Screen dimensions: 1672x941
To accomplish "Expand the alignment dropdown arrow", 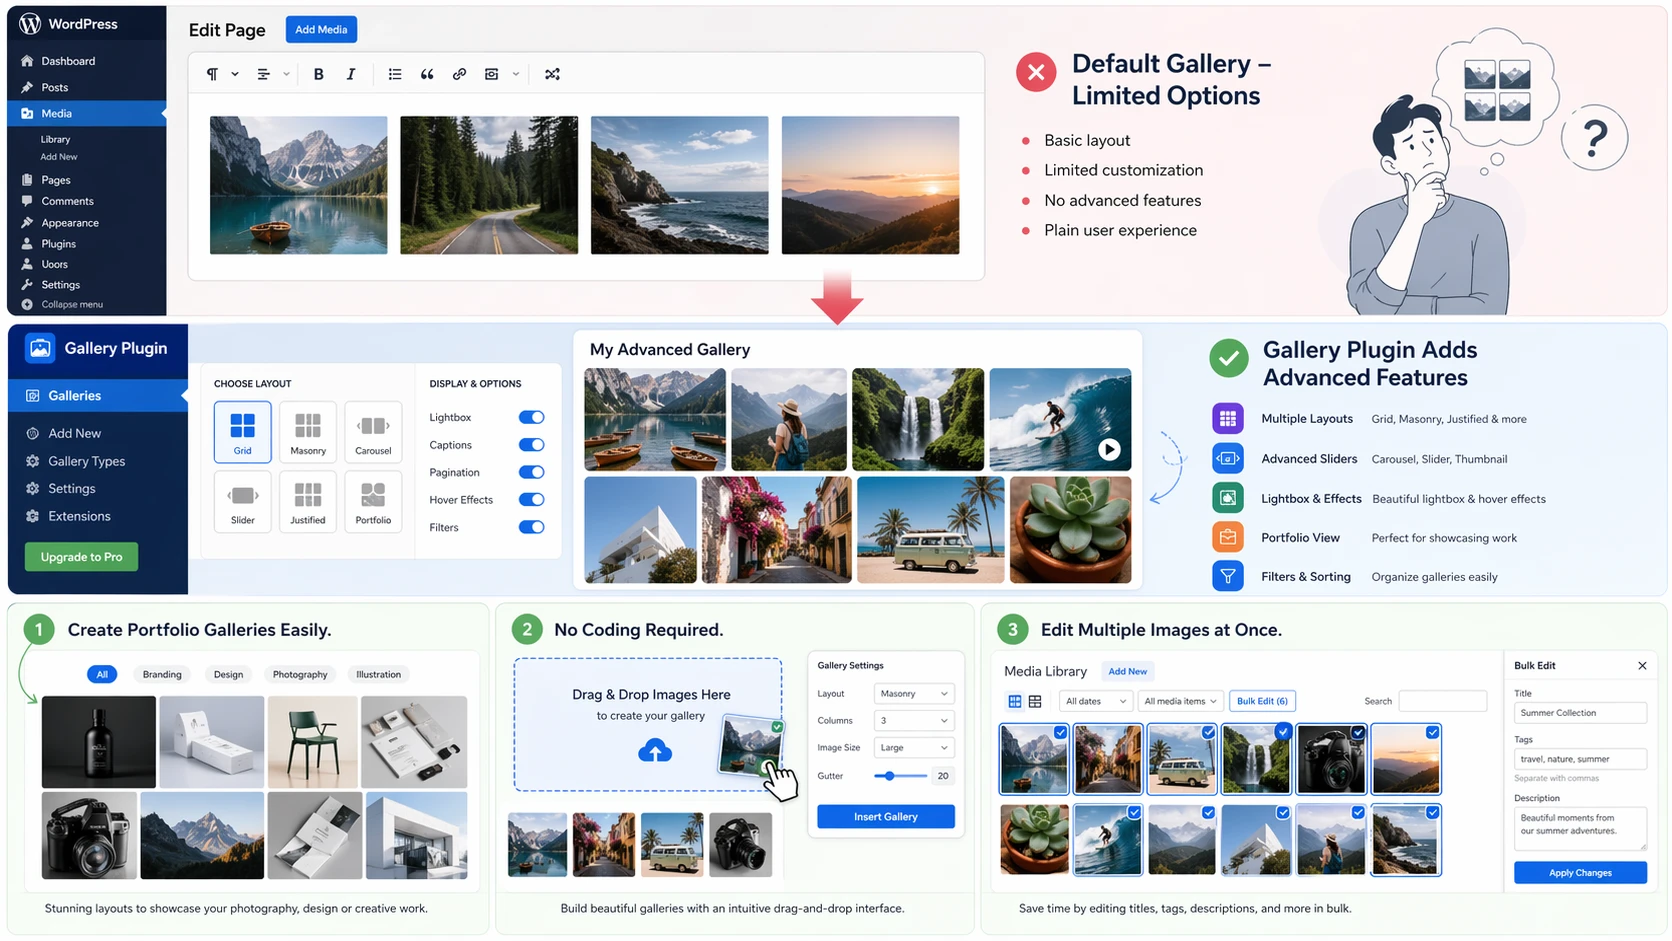I will click(286, 74).
